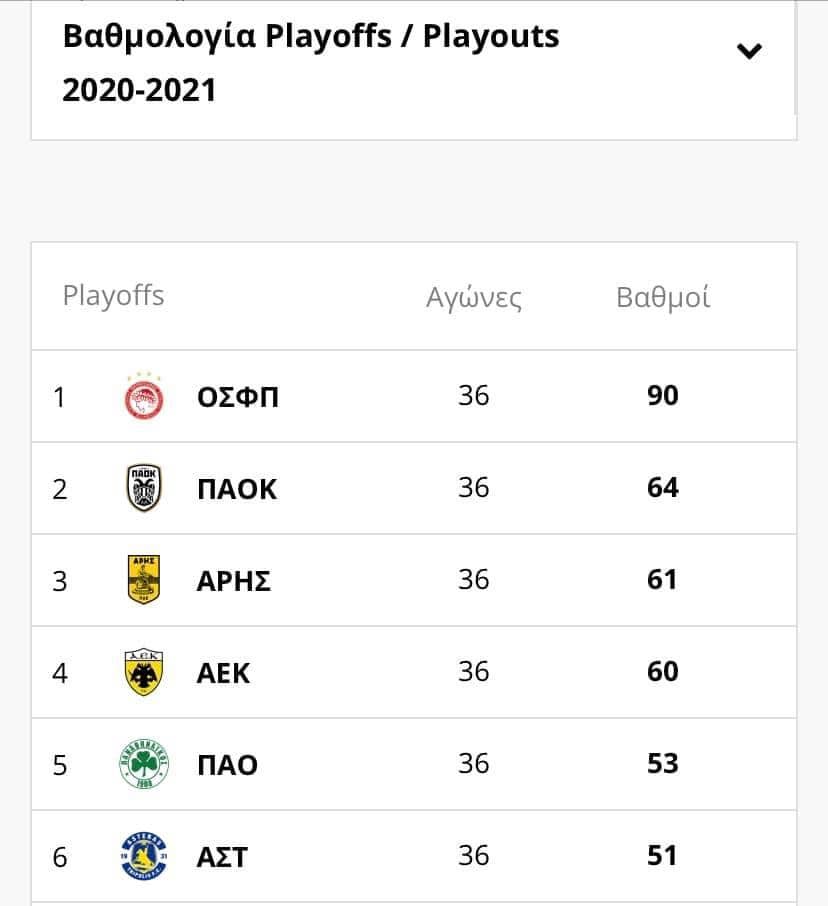This screenshot has height=906, width=828.
Task: Click the Αγώνες column header
Action: 474,297
